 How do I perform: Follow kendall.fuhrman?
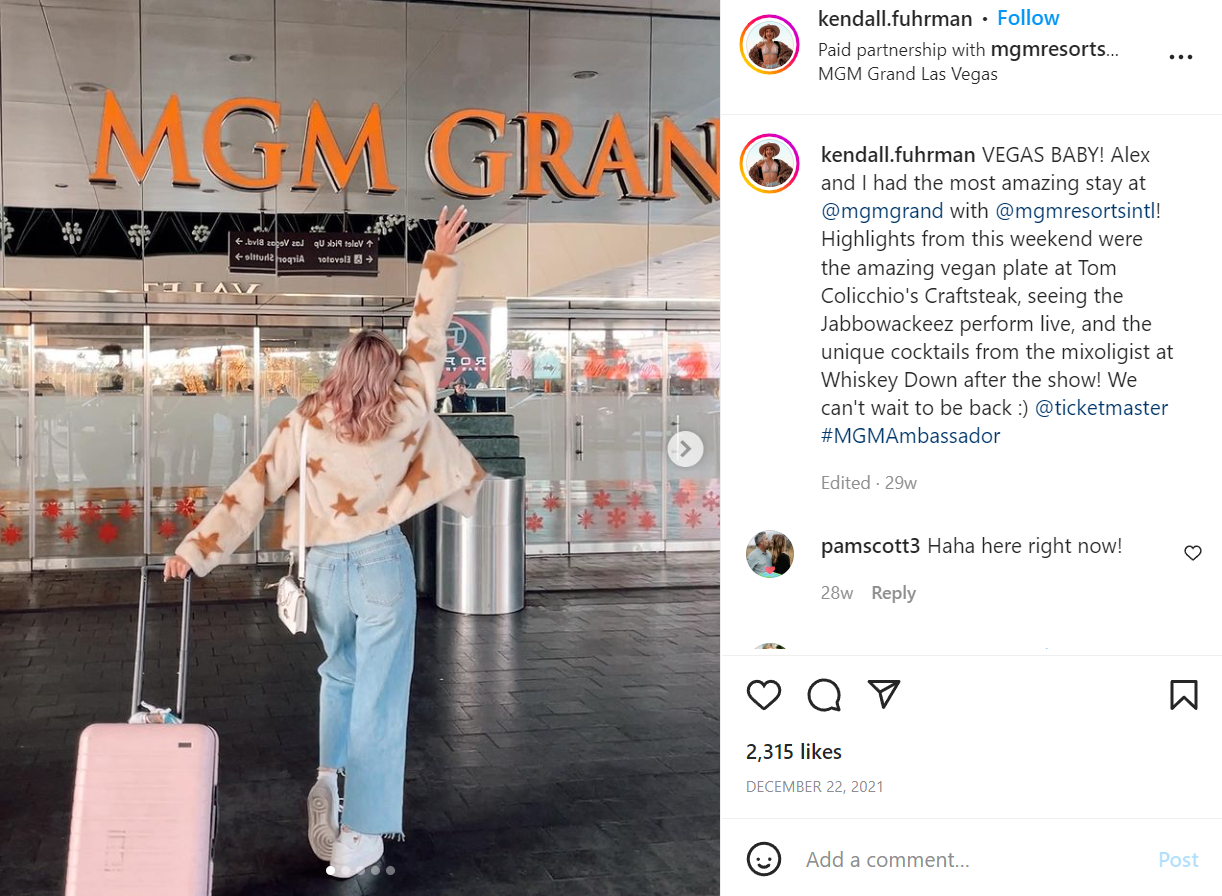[1028, 18]
